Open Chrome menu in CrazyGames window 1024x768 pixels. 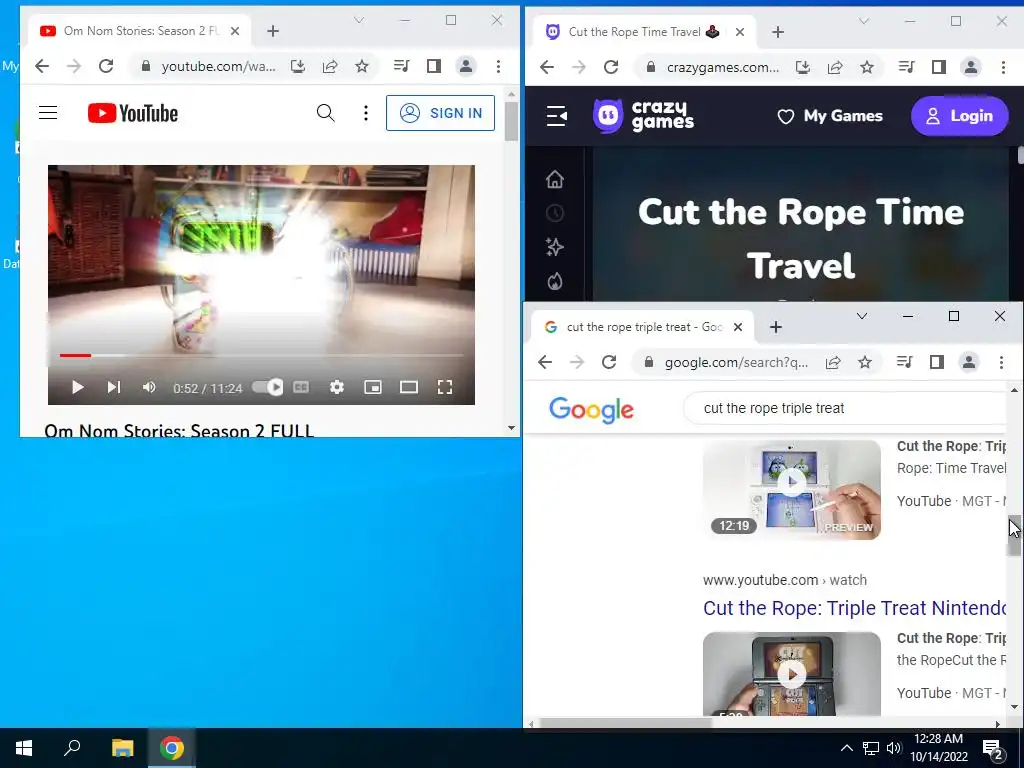tap(1003, 67)
